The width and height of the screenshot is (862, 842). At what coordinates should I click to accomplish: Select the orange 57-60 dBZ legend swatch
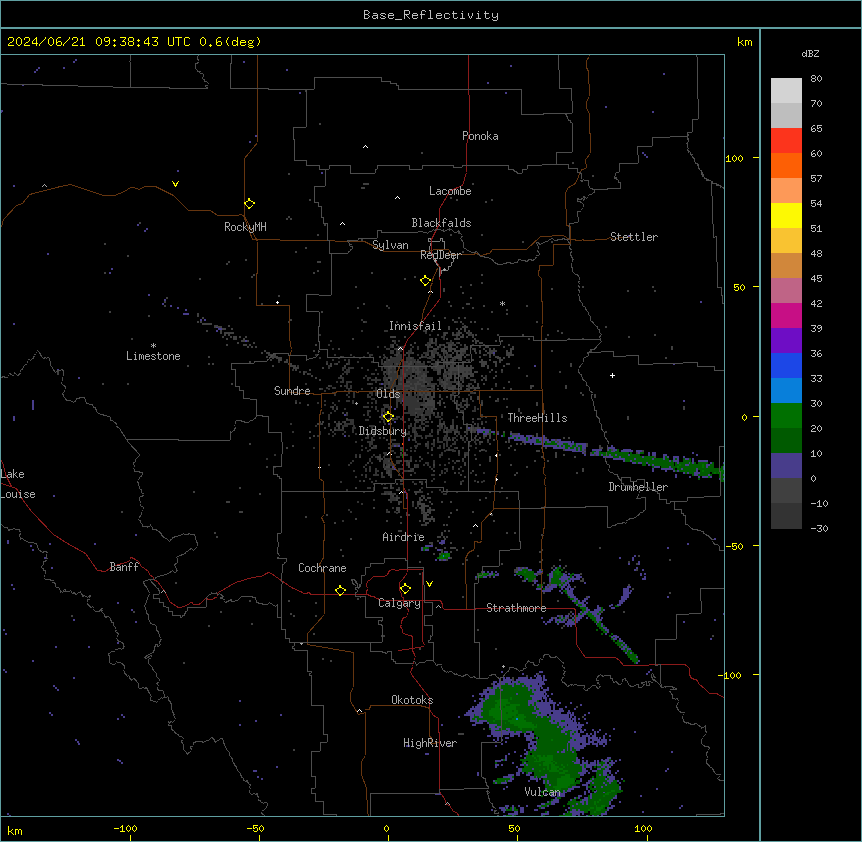(x=786, y=165)
